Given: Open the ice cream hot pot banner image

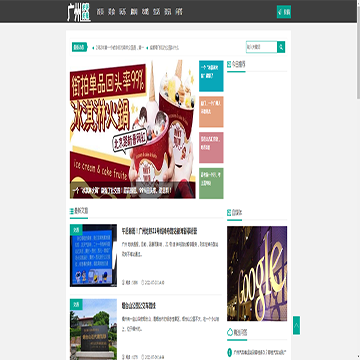Looking at the screenshot, I should coord(133,129).
